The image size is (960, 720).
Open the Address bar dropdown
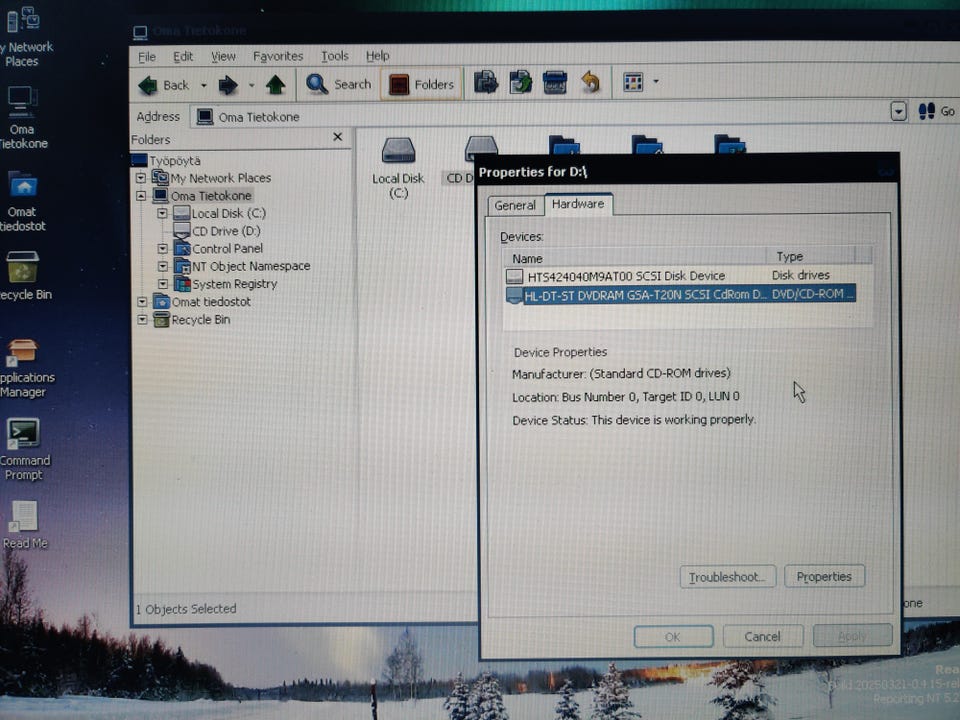point(898,112)
